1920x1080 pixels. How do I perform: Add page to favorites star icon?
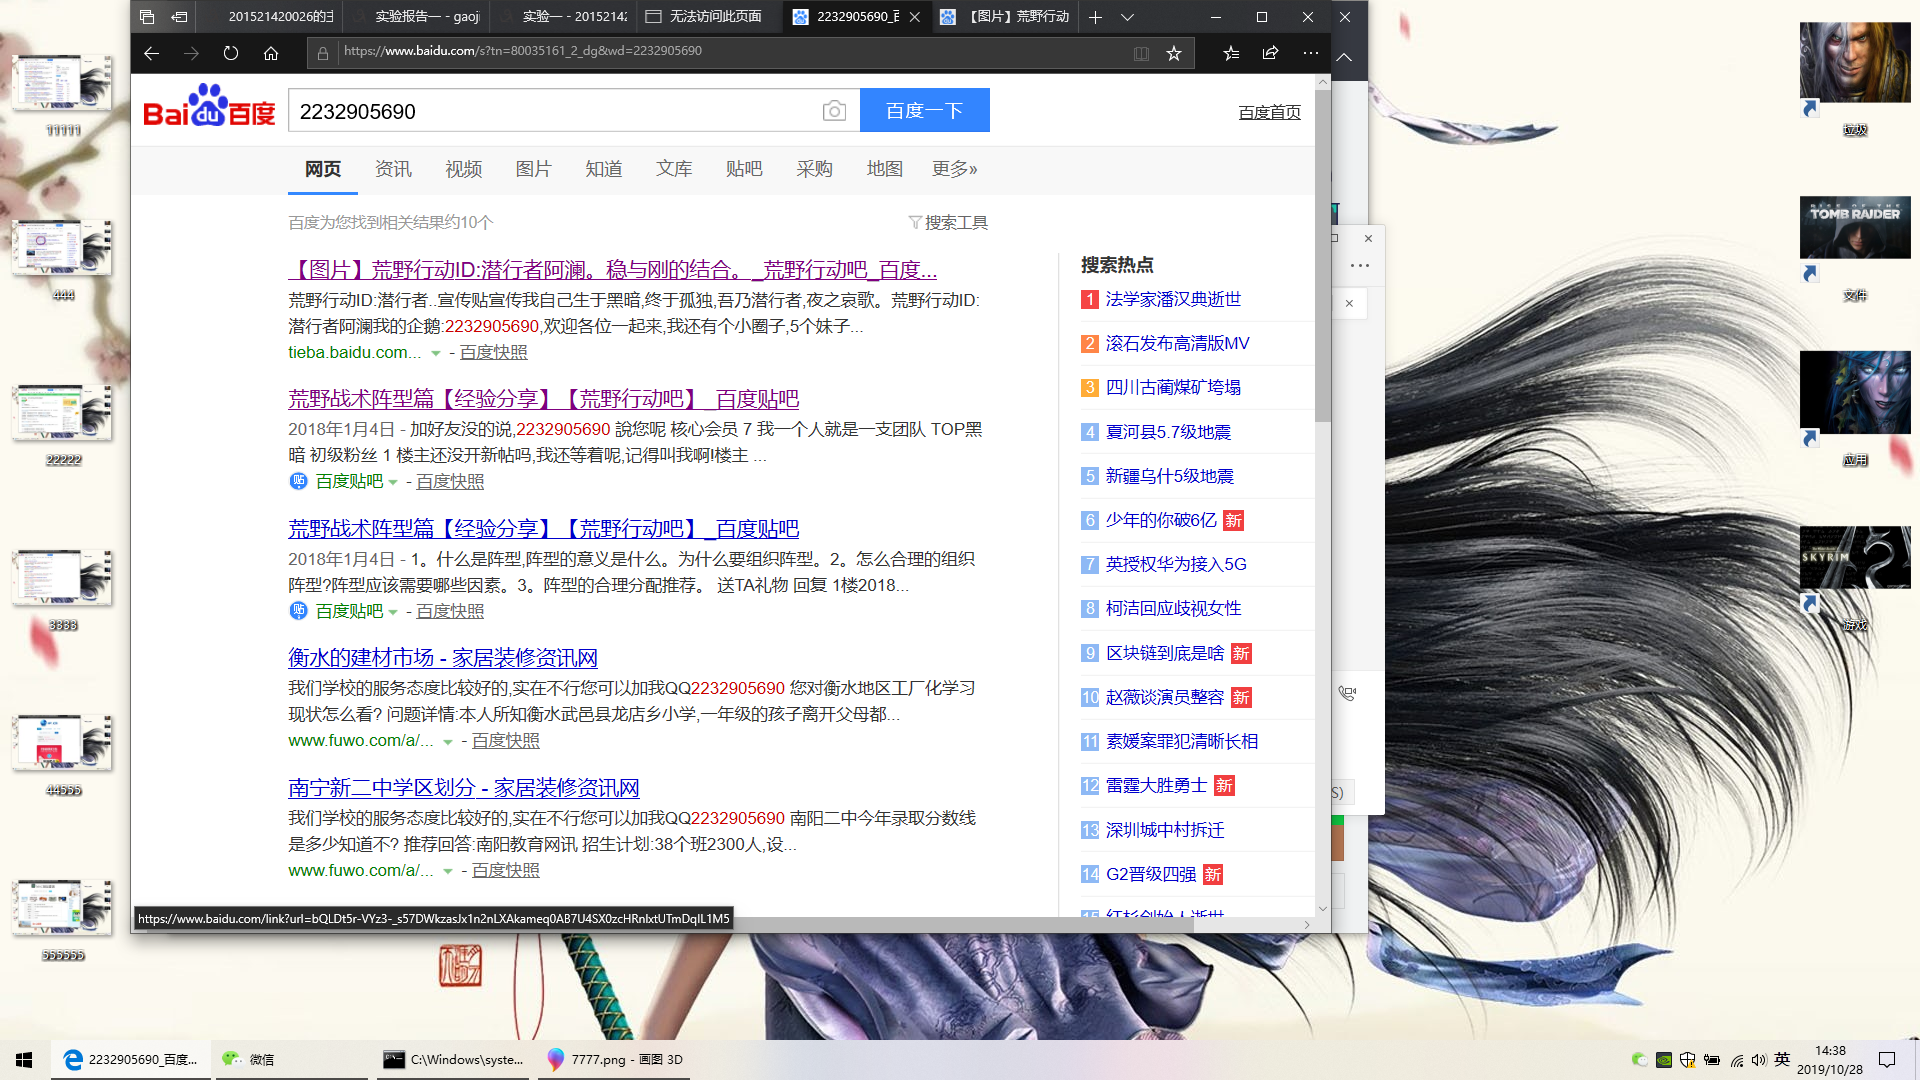point(1174,53)
